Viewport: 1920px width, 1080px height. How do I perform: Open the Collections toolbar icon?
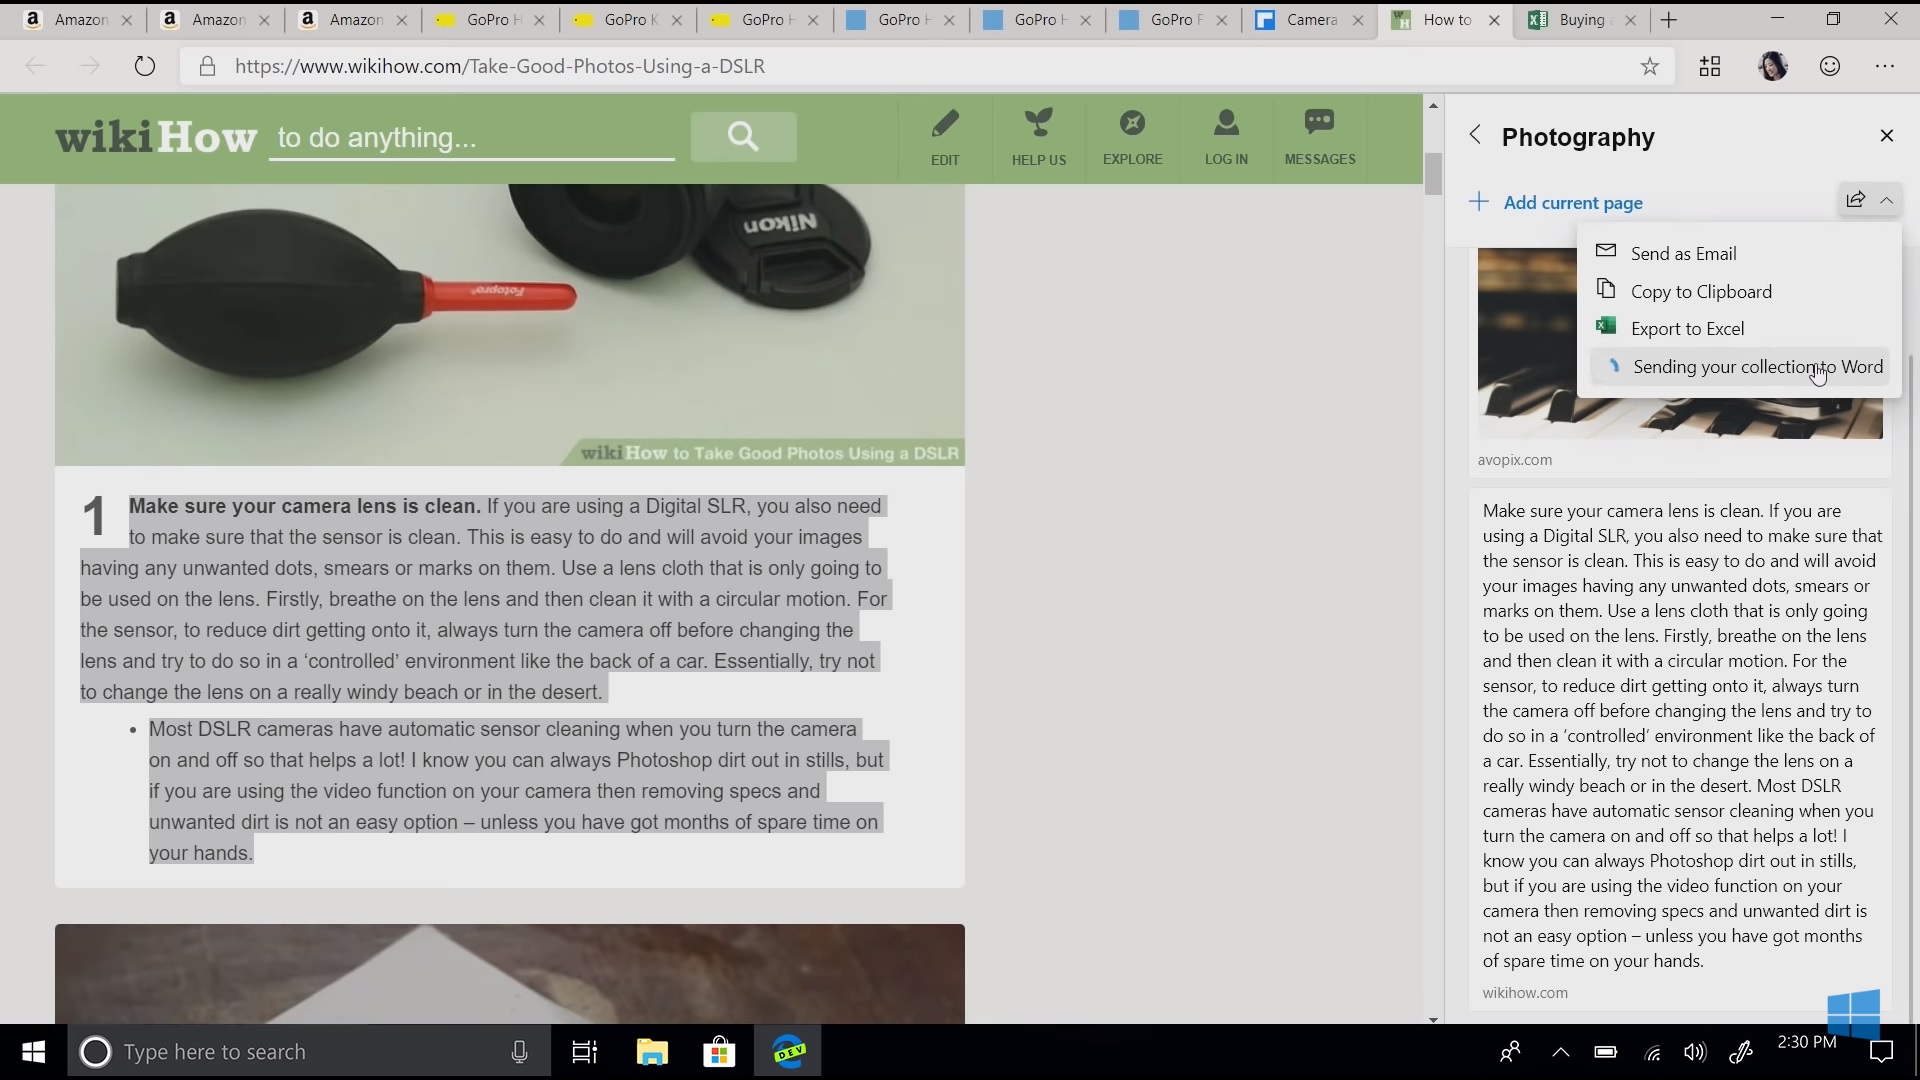pyautogui.click(x=1710, y=66)
